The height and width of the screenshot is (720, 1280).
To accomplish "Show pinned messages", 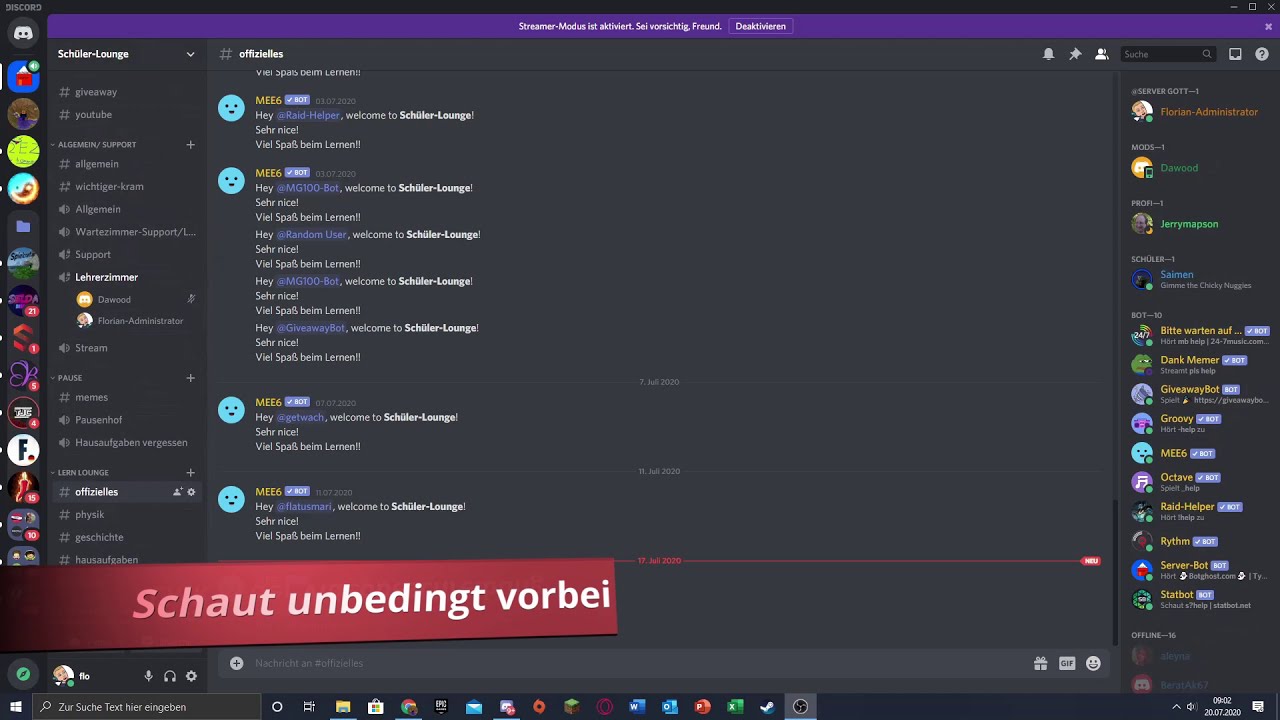I will tap(1075, 54).
